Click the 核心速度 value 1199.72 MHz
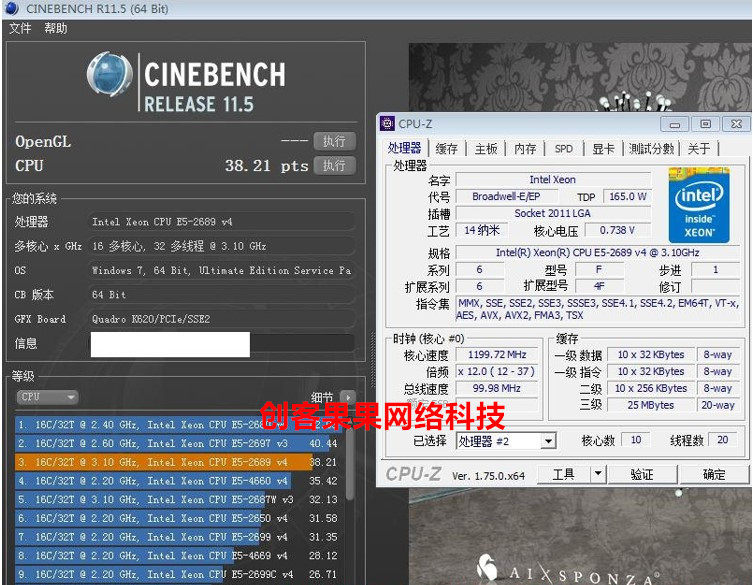 (x=497, y=355)
